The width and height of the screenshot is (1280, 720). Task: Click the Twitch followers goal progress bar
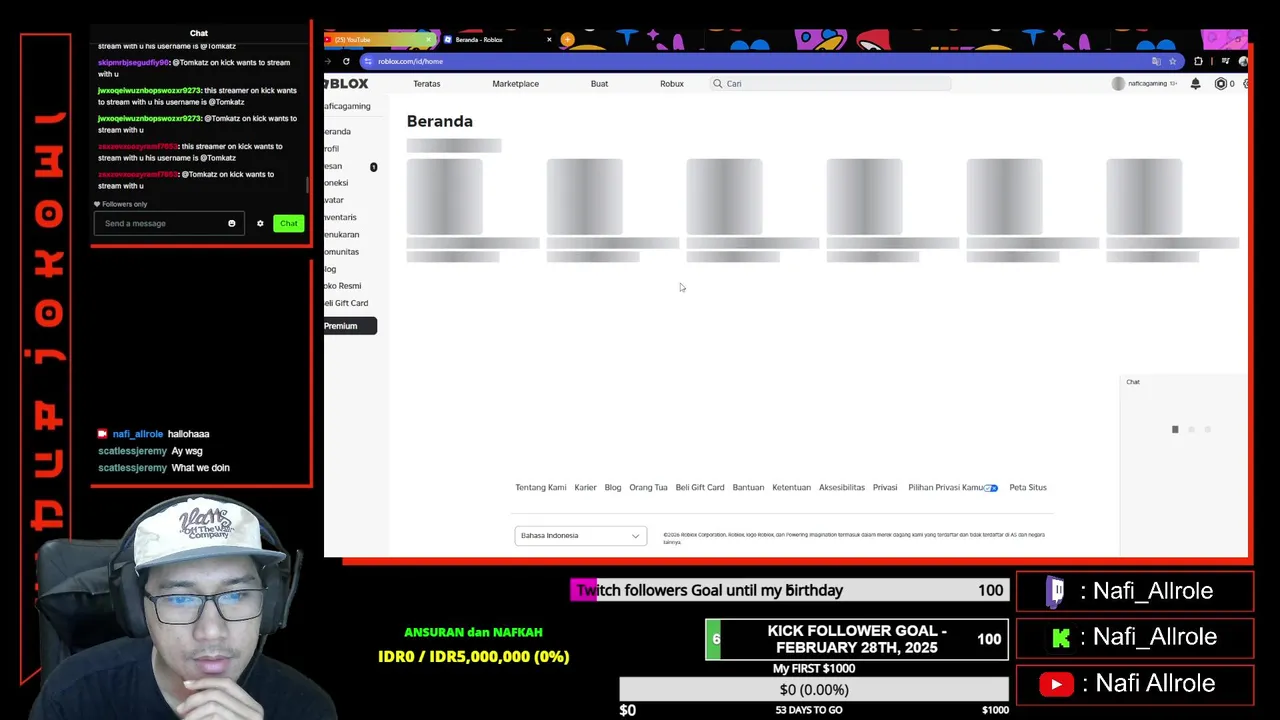789,591
